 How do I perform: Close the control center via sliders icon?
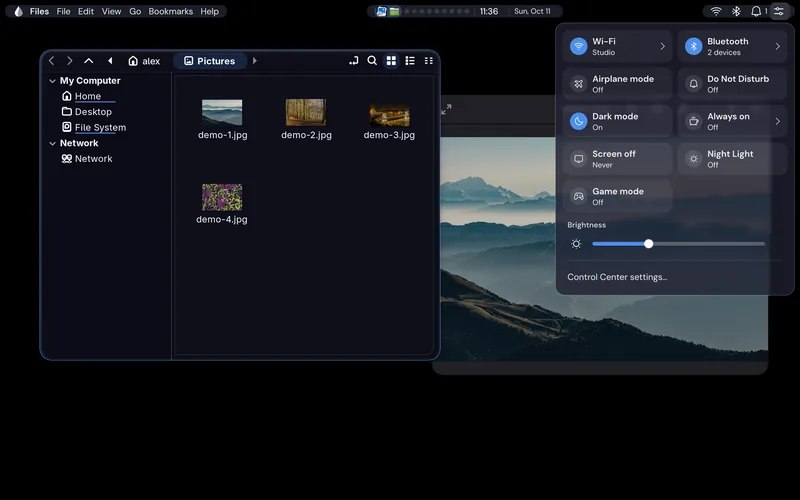[779, 11]
